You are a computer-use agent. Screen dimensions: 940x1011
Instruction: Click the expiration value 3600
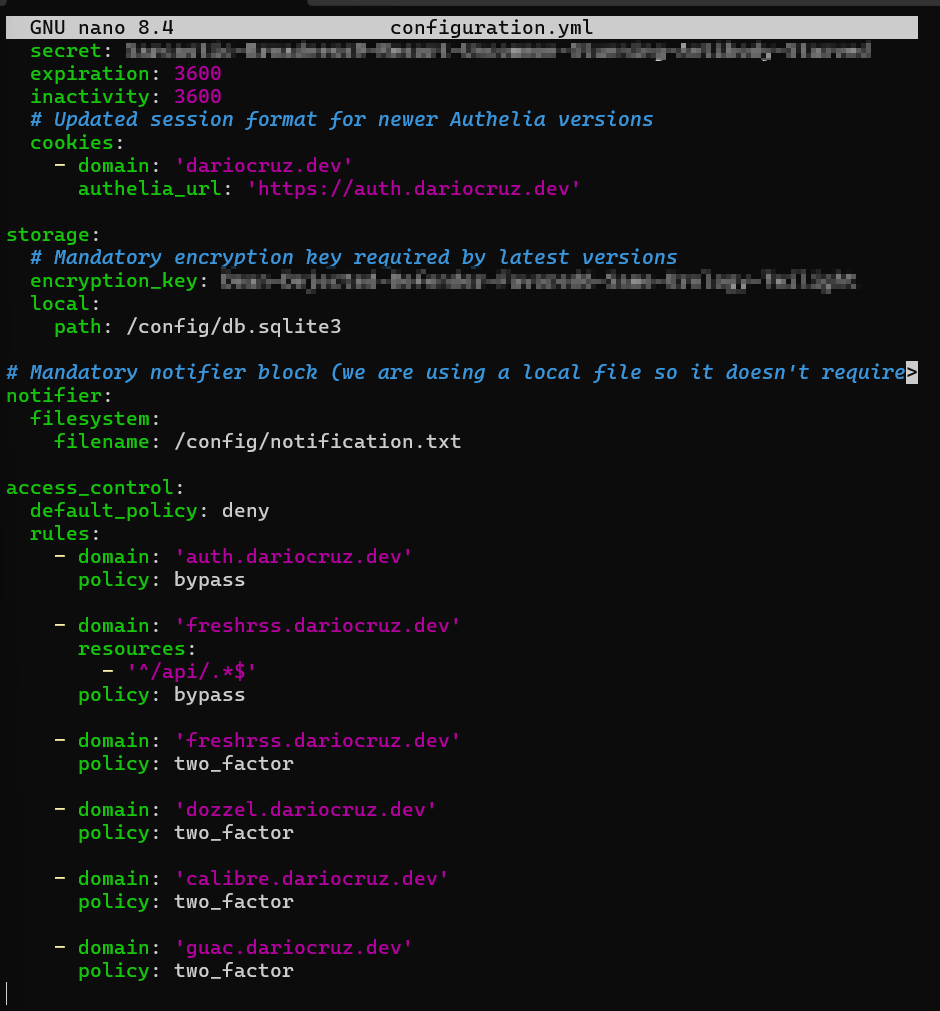[198, 74]
